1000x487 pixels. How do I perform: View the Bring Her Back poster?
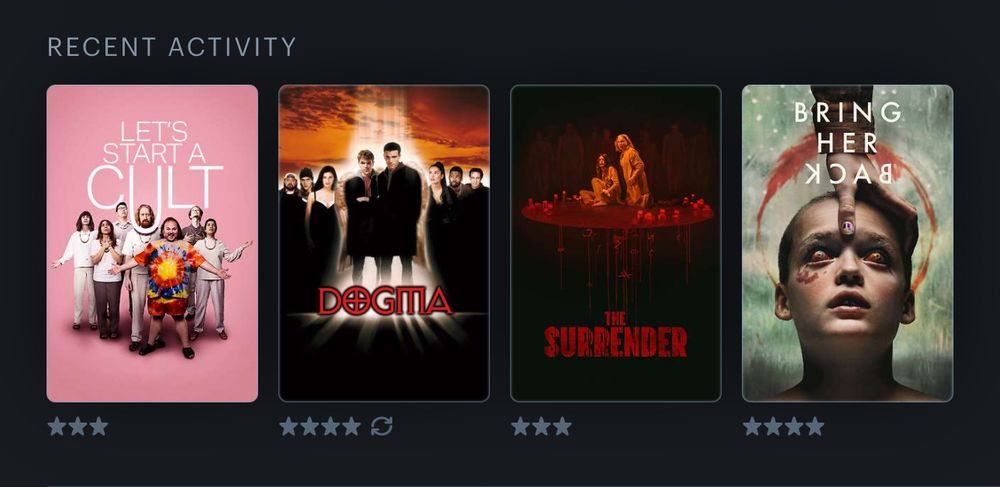[x=848, y=244]
